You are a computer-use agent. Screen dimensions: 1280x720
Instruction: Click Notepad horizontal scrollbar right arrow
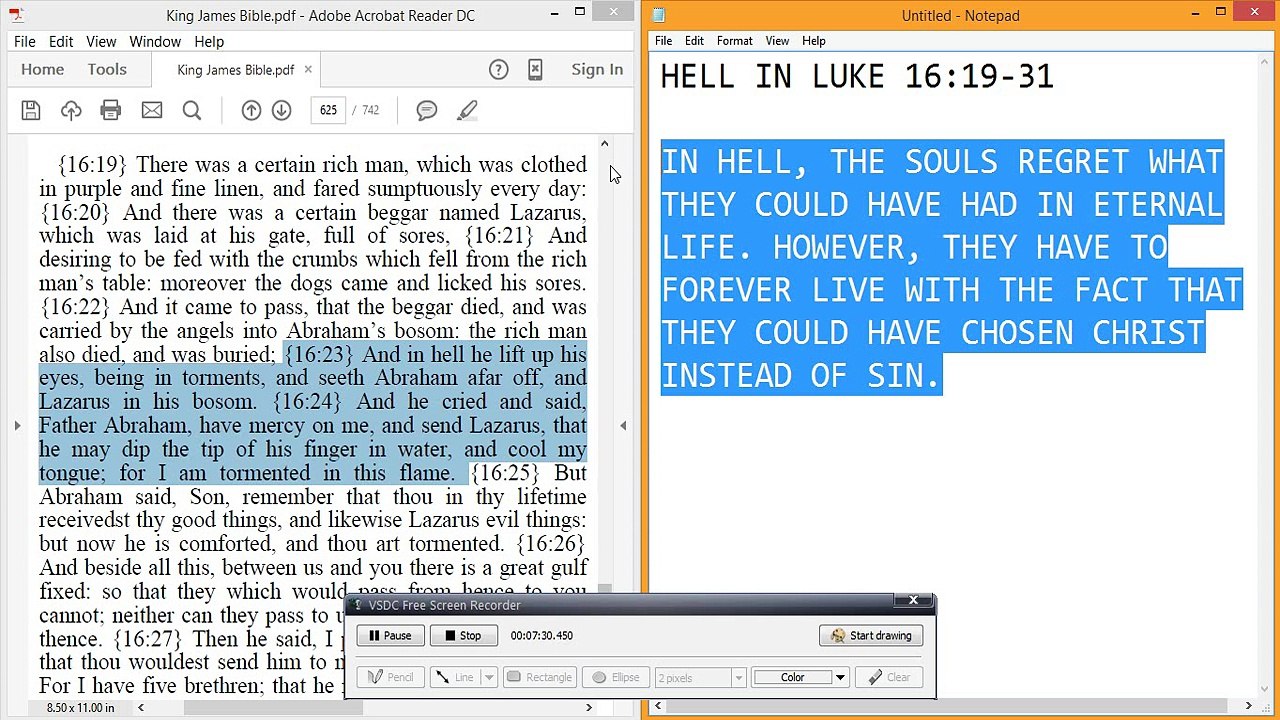pyautogui.click(x=1248, y=707)
